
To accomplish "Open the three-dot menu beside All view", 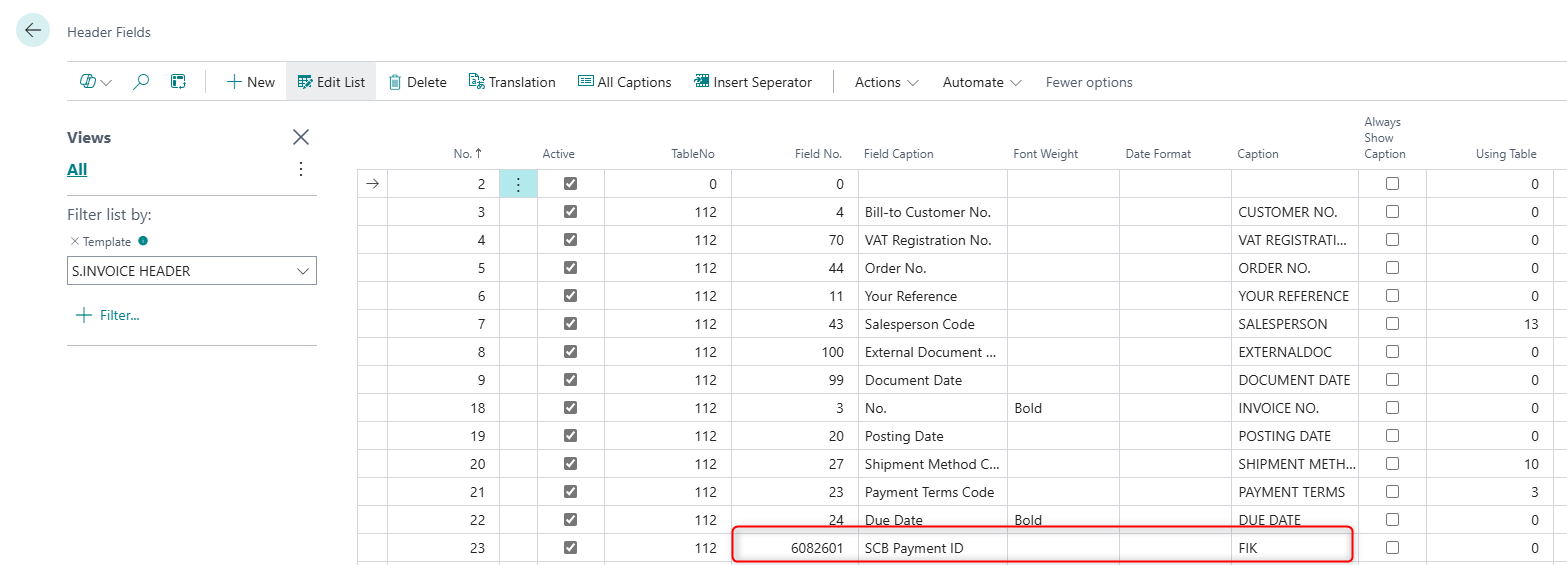I will click(301, 169).
